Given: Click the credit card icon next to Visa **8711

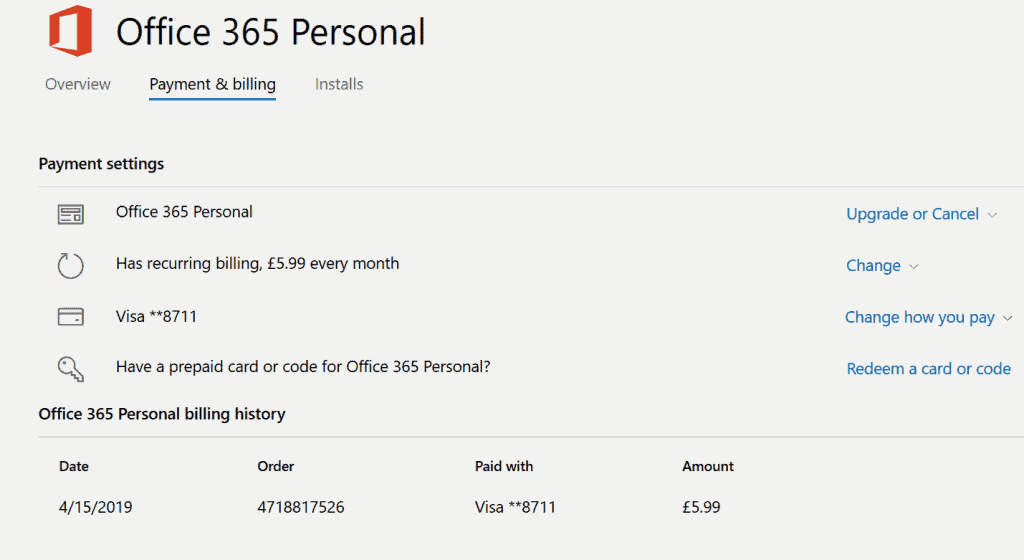Looking at the screenshot, I should click(x=71, y=317).
